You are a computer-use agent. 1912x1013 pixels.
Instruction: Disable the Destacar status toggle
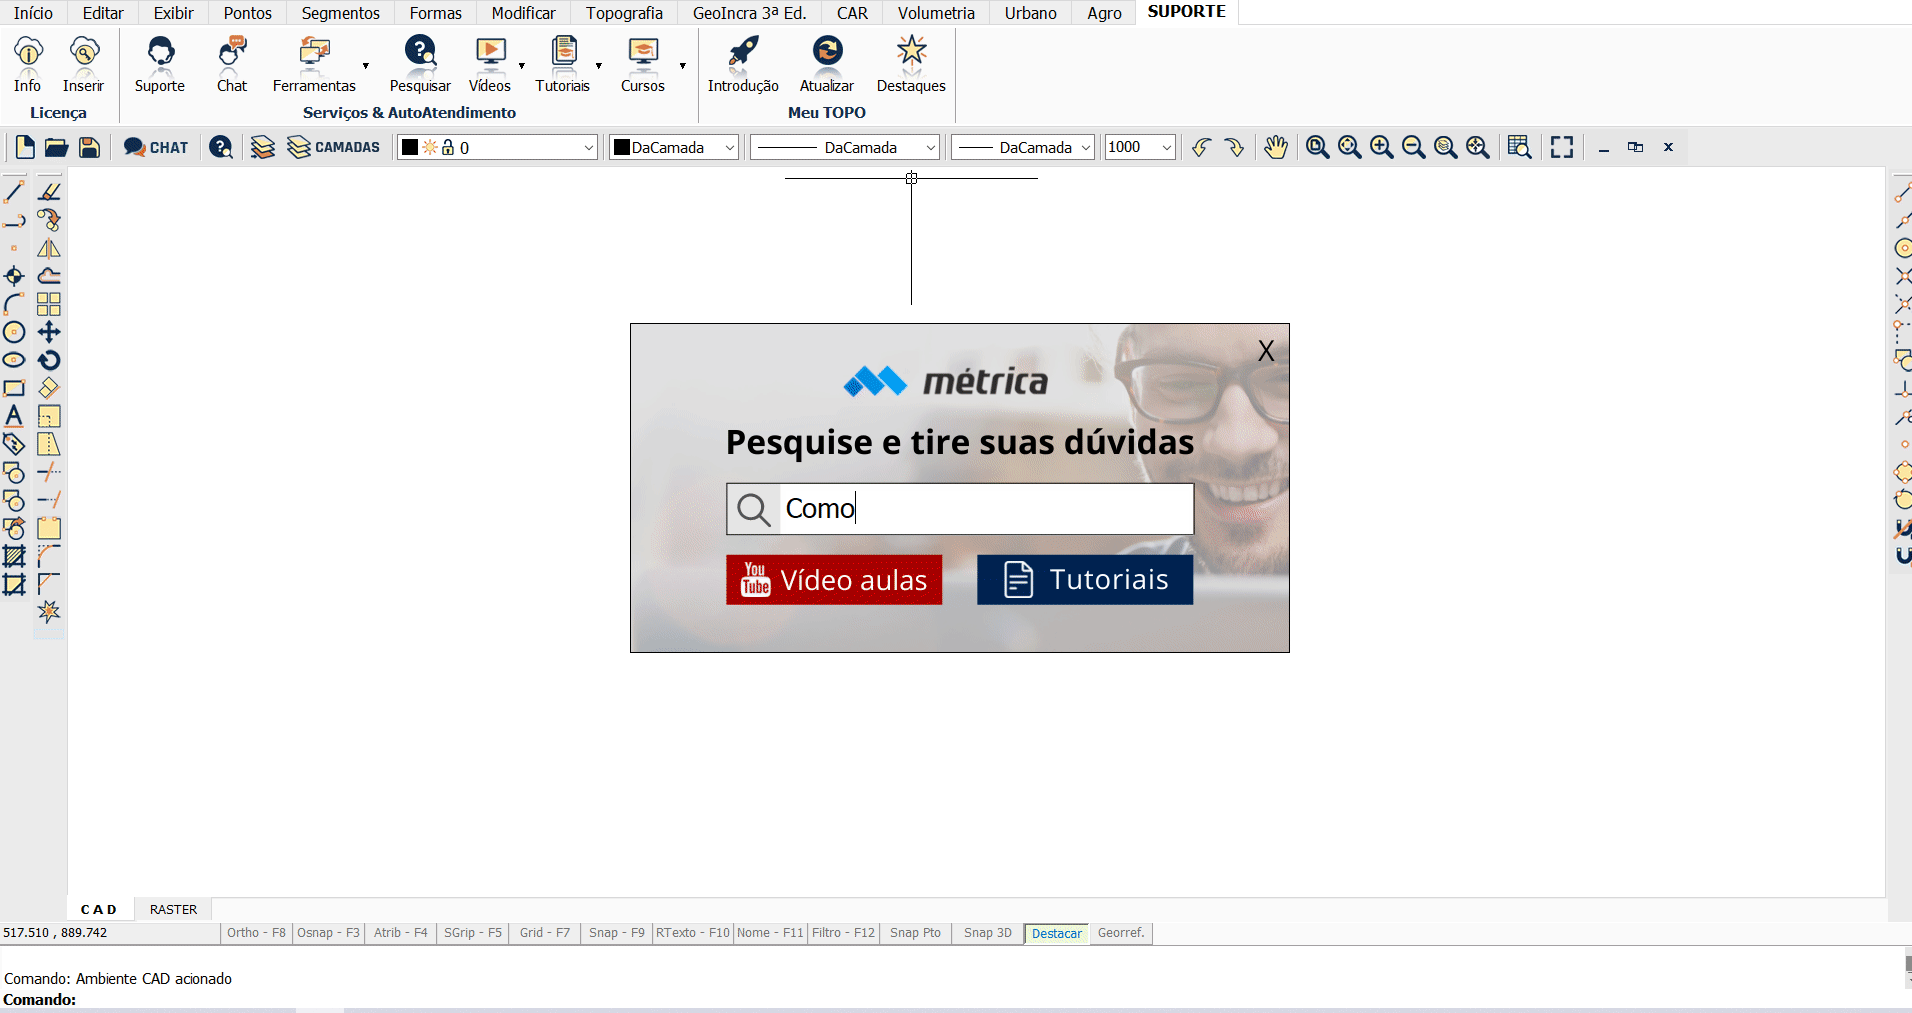point(1056,934)
